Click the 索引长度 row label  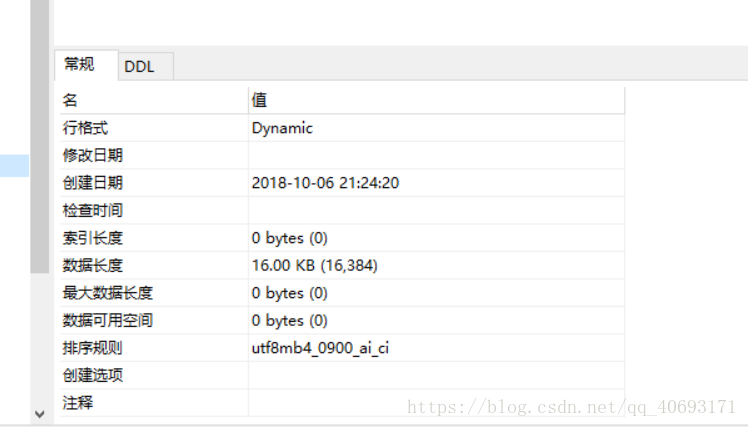[x=93, y=238]
